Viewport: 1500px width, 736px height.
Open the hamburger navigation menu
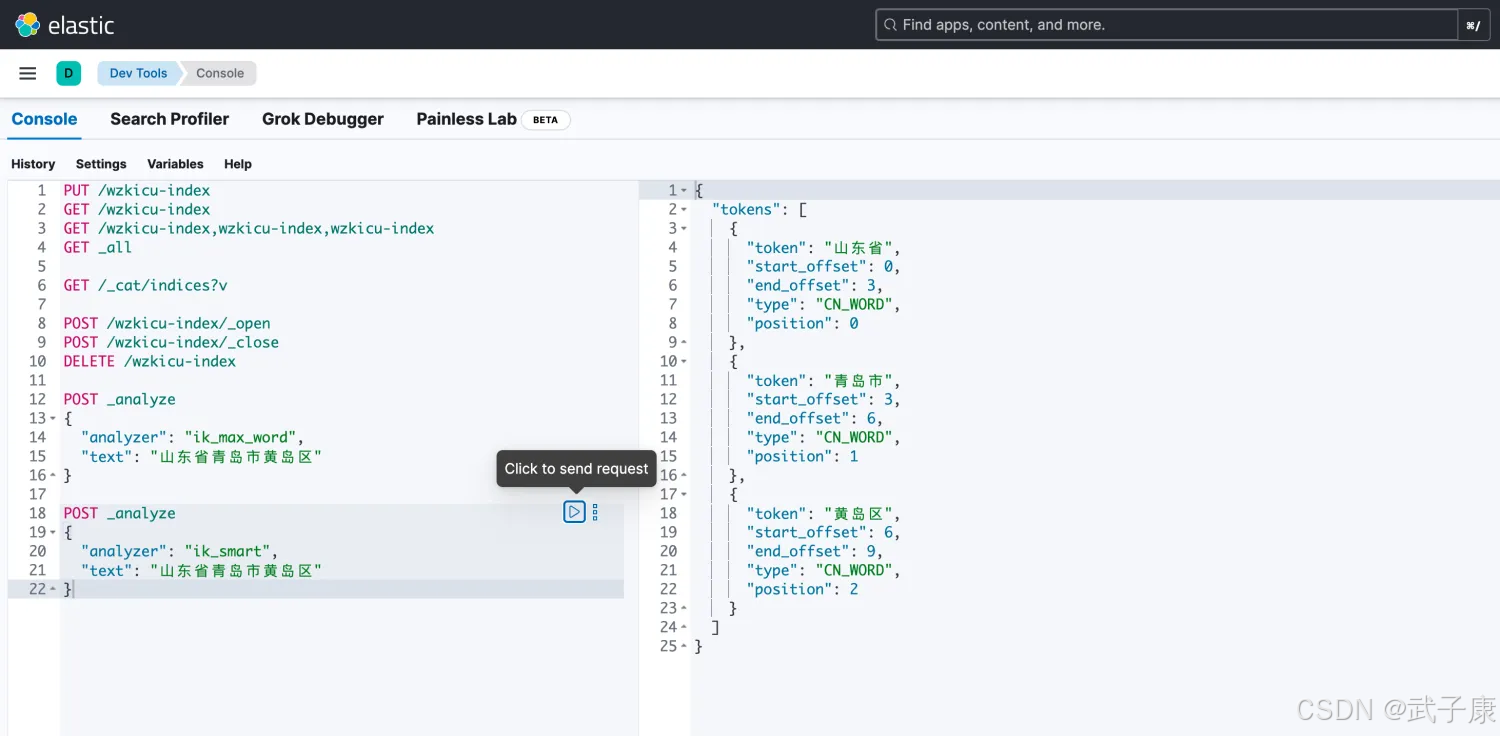point(28,73)
